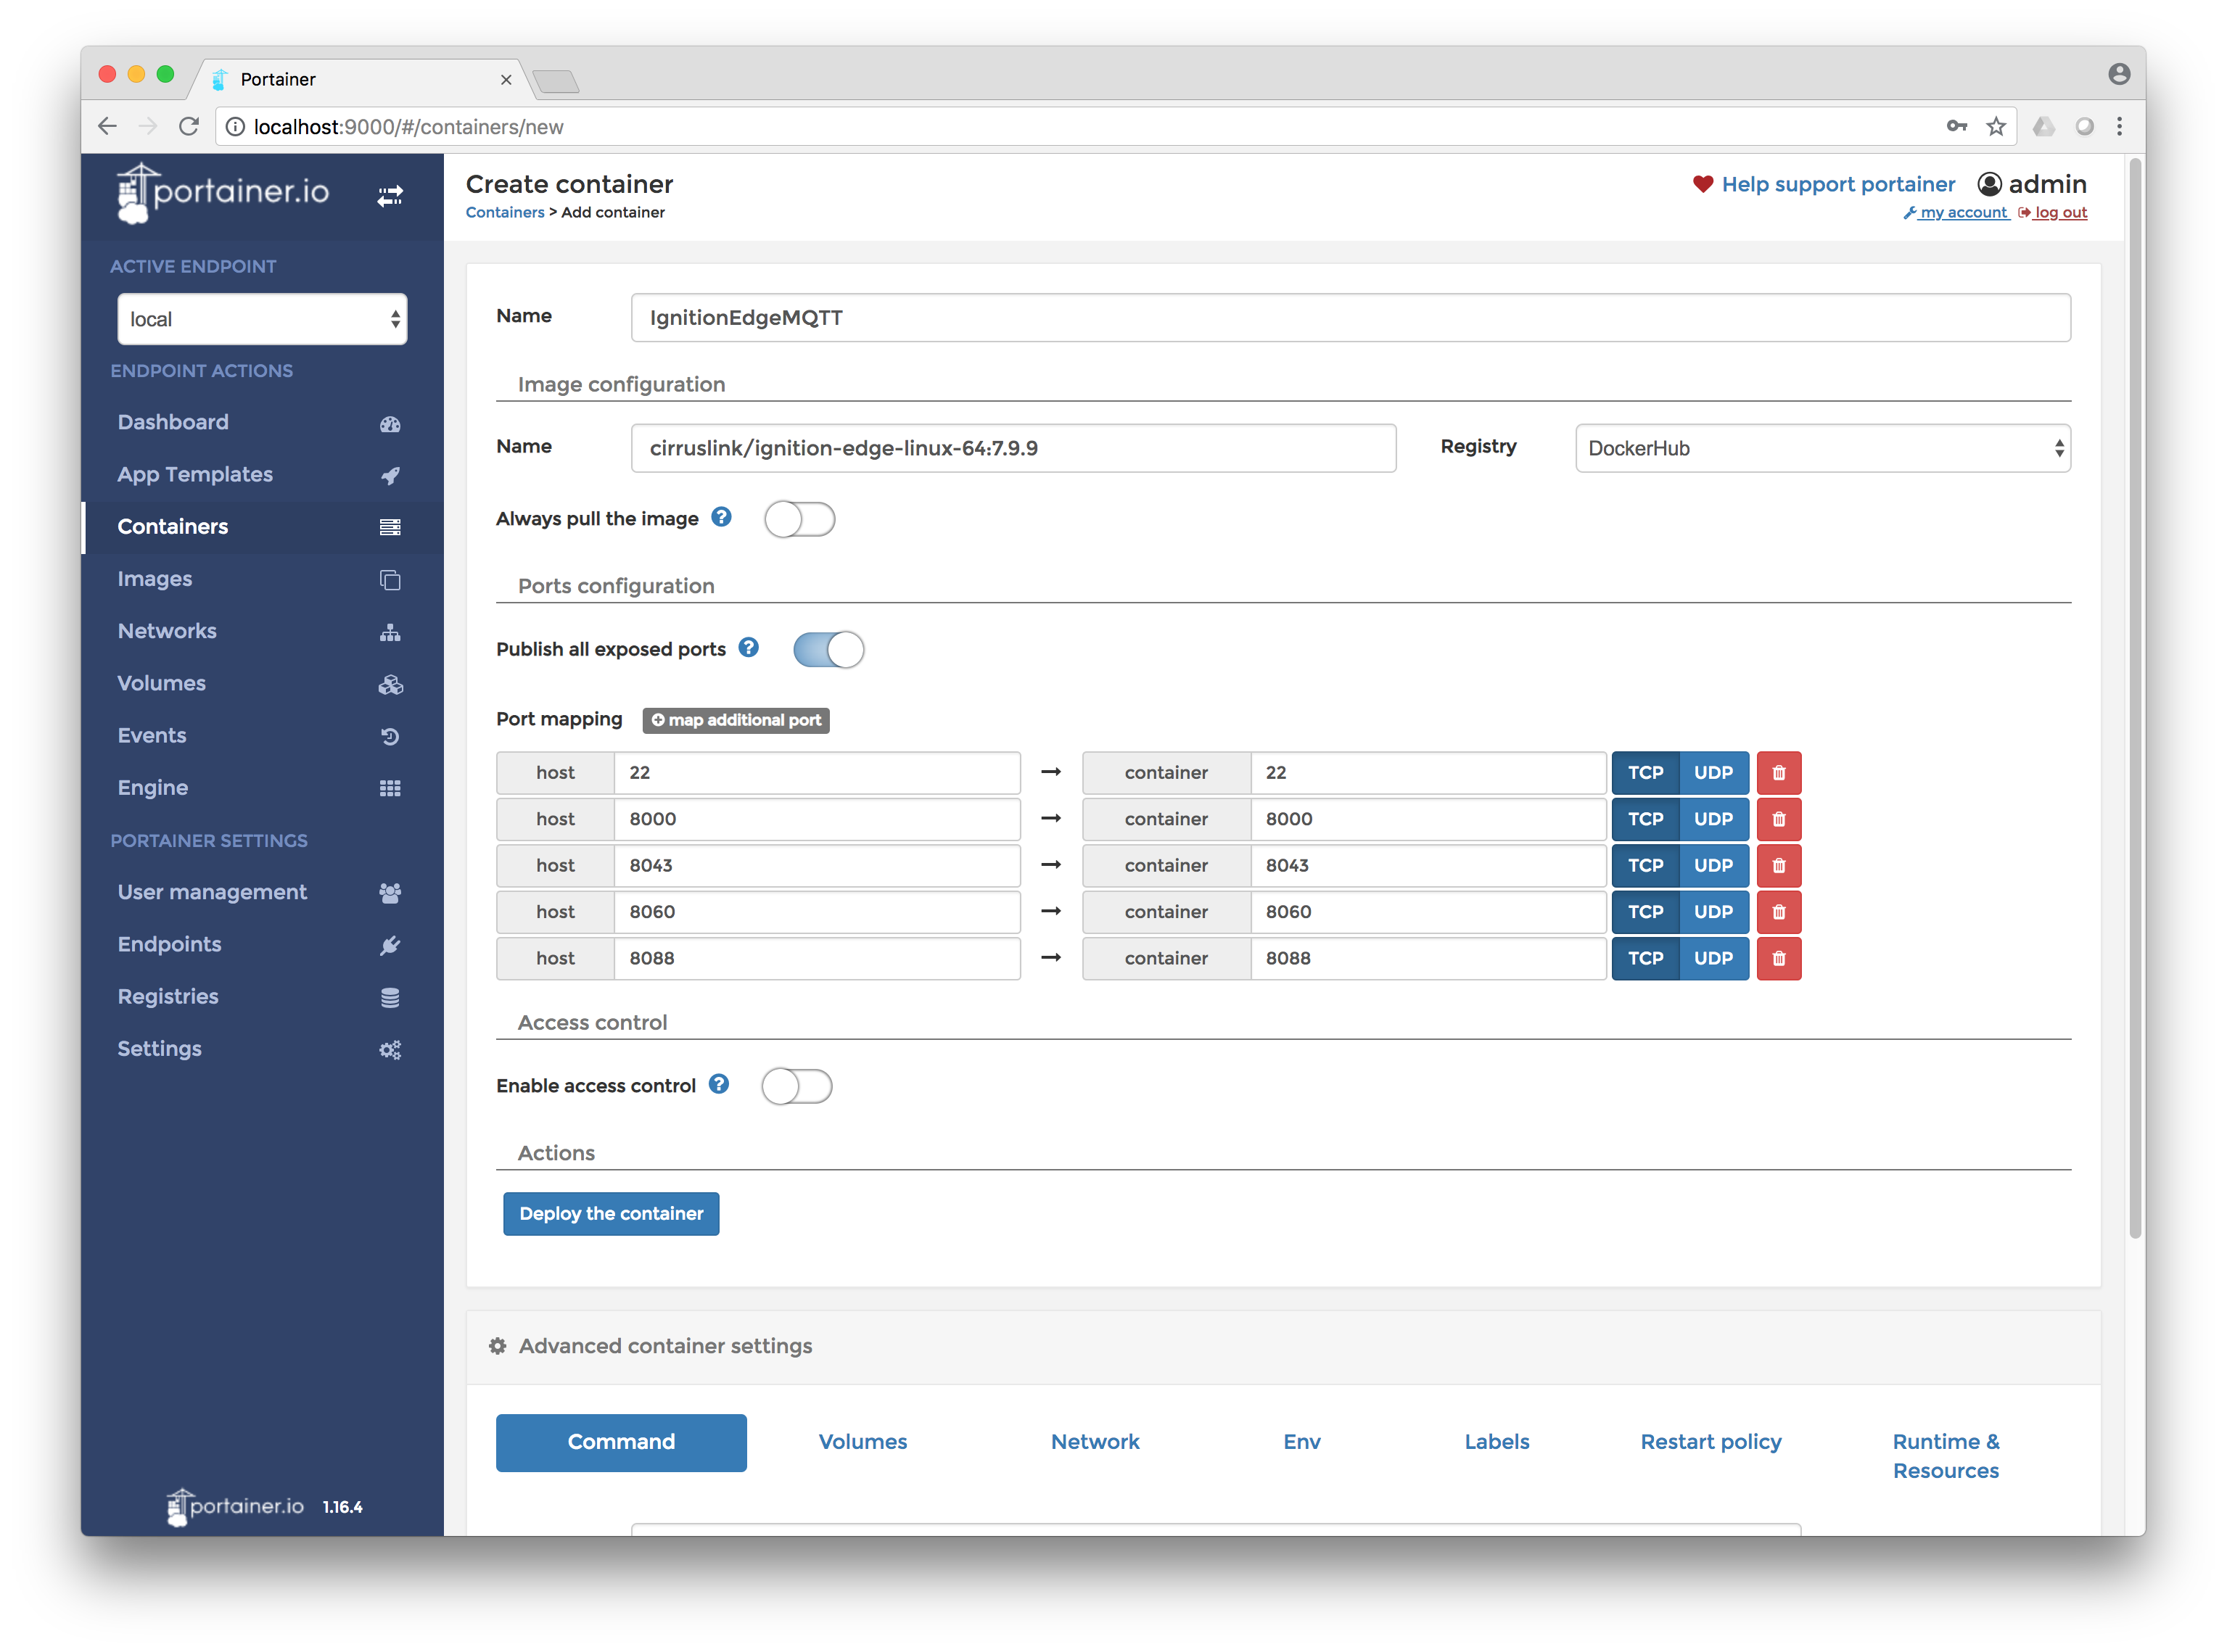Switch to the Command tab
This screenshot has height=1652, width=2227.
(621, 1442)
